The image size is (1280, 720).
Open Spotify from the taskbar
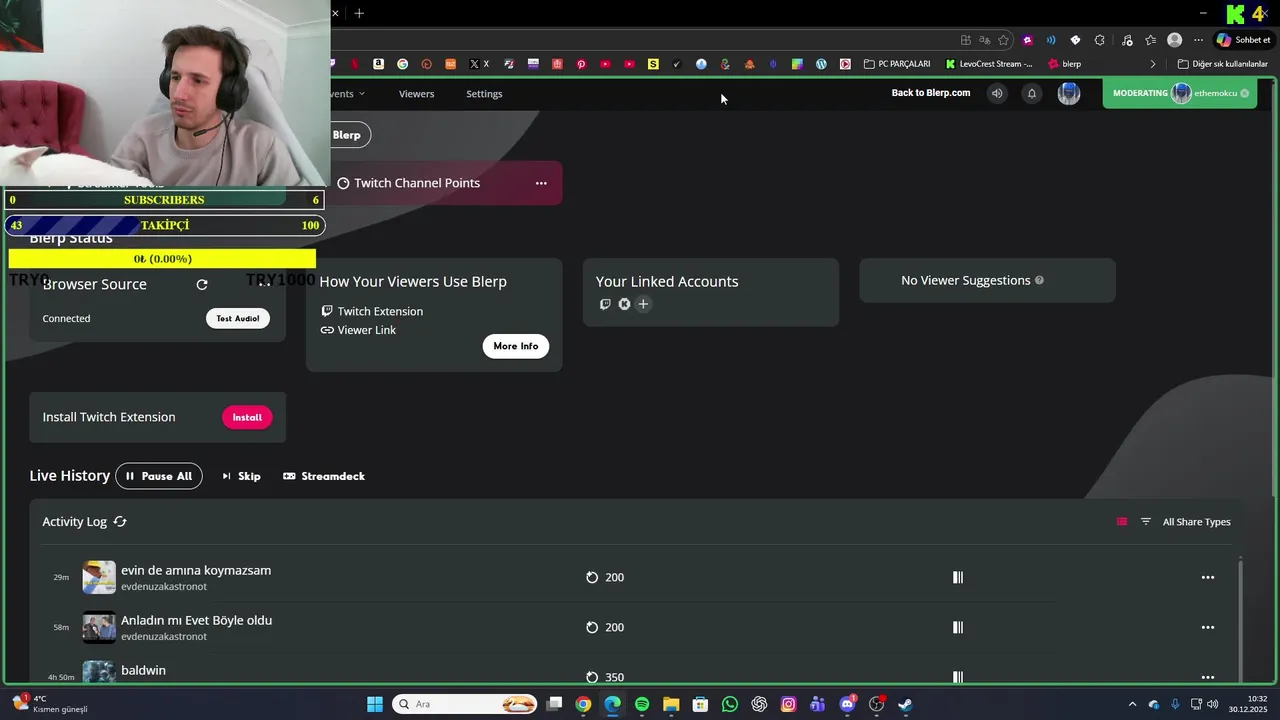[x=642, y=704]
